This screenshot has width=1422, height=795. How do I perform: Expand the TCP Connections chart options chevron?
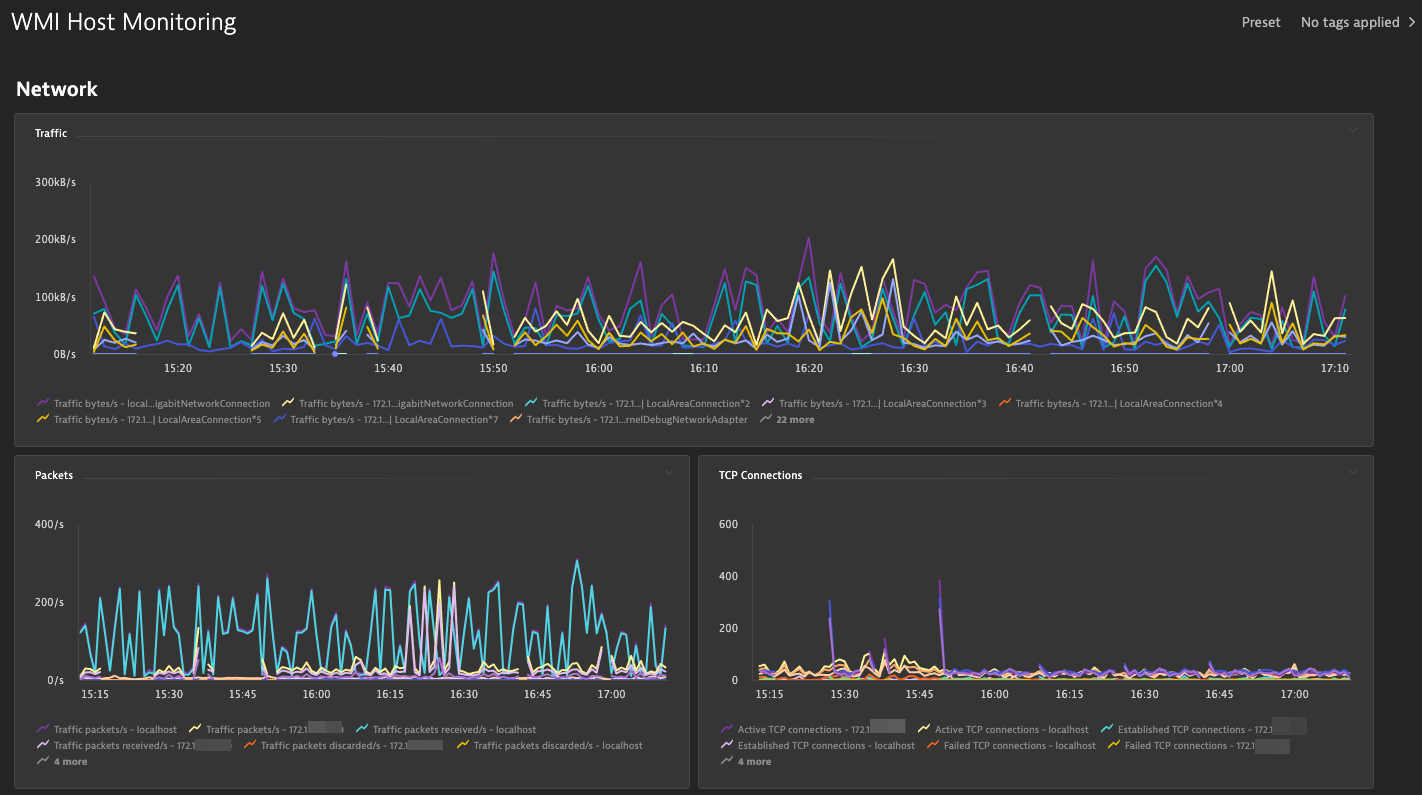(x=1353, y=473)
